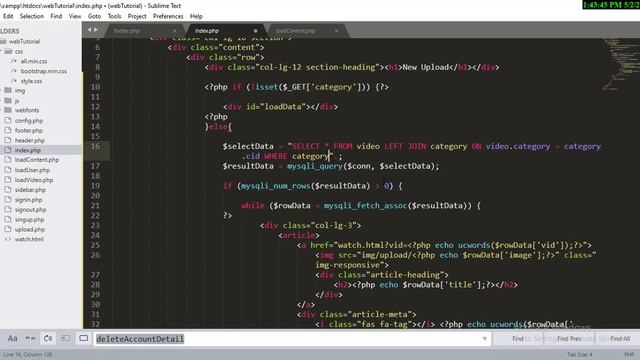Open the Preferences menu
This screenshot has width=640, height=360.
[168, 16]
